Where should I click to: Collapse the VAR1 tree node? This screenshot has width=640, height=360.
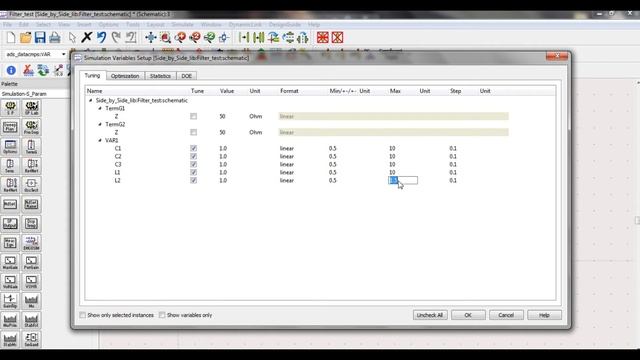click(100, 140)
